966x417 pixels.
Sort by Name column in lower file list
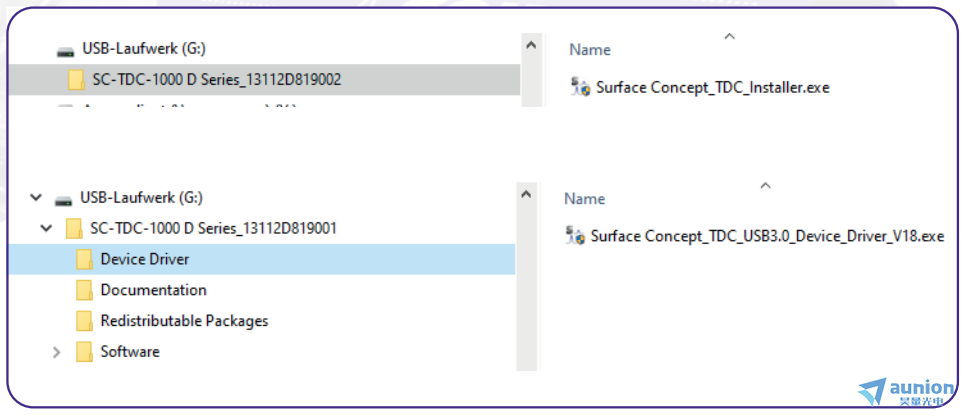point(585,198)
